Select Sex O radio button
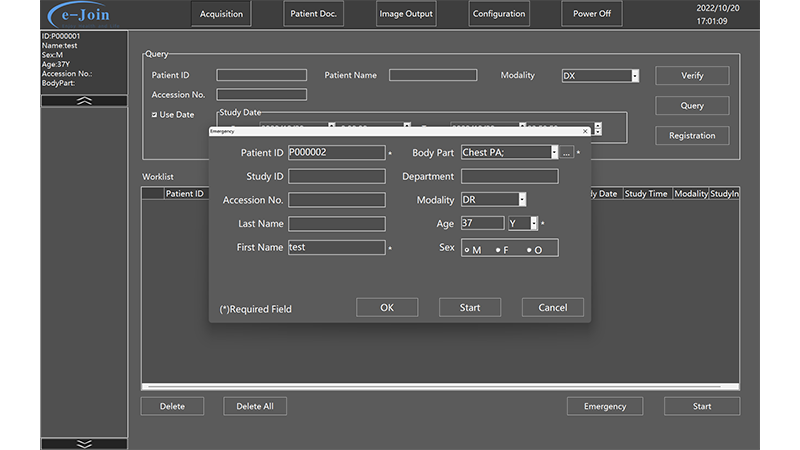The image size is (800, 450). (529, 250)
